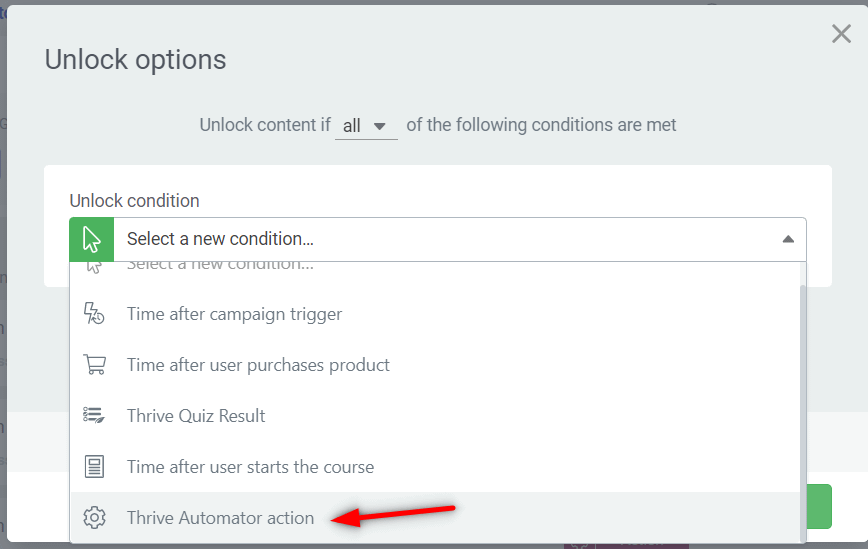Viewport: 868px width, 549px height.
Task: Collapse the Unlock condition dropdown arrow
Action: point(787,240)
